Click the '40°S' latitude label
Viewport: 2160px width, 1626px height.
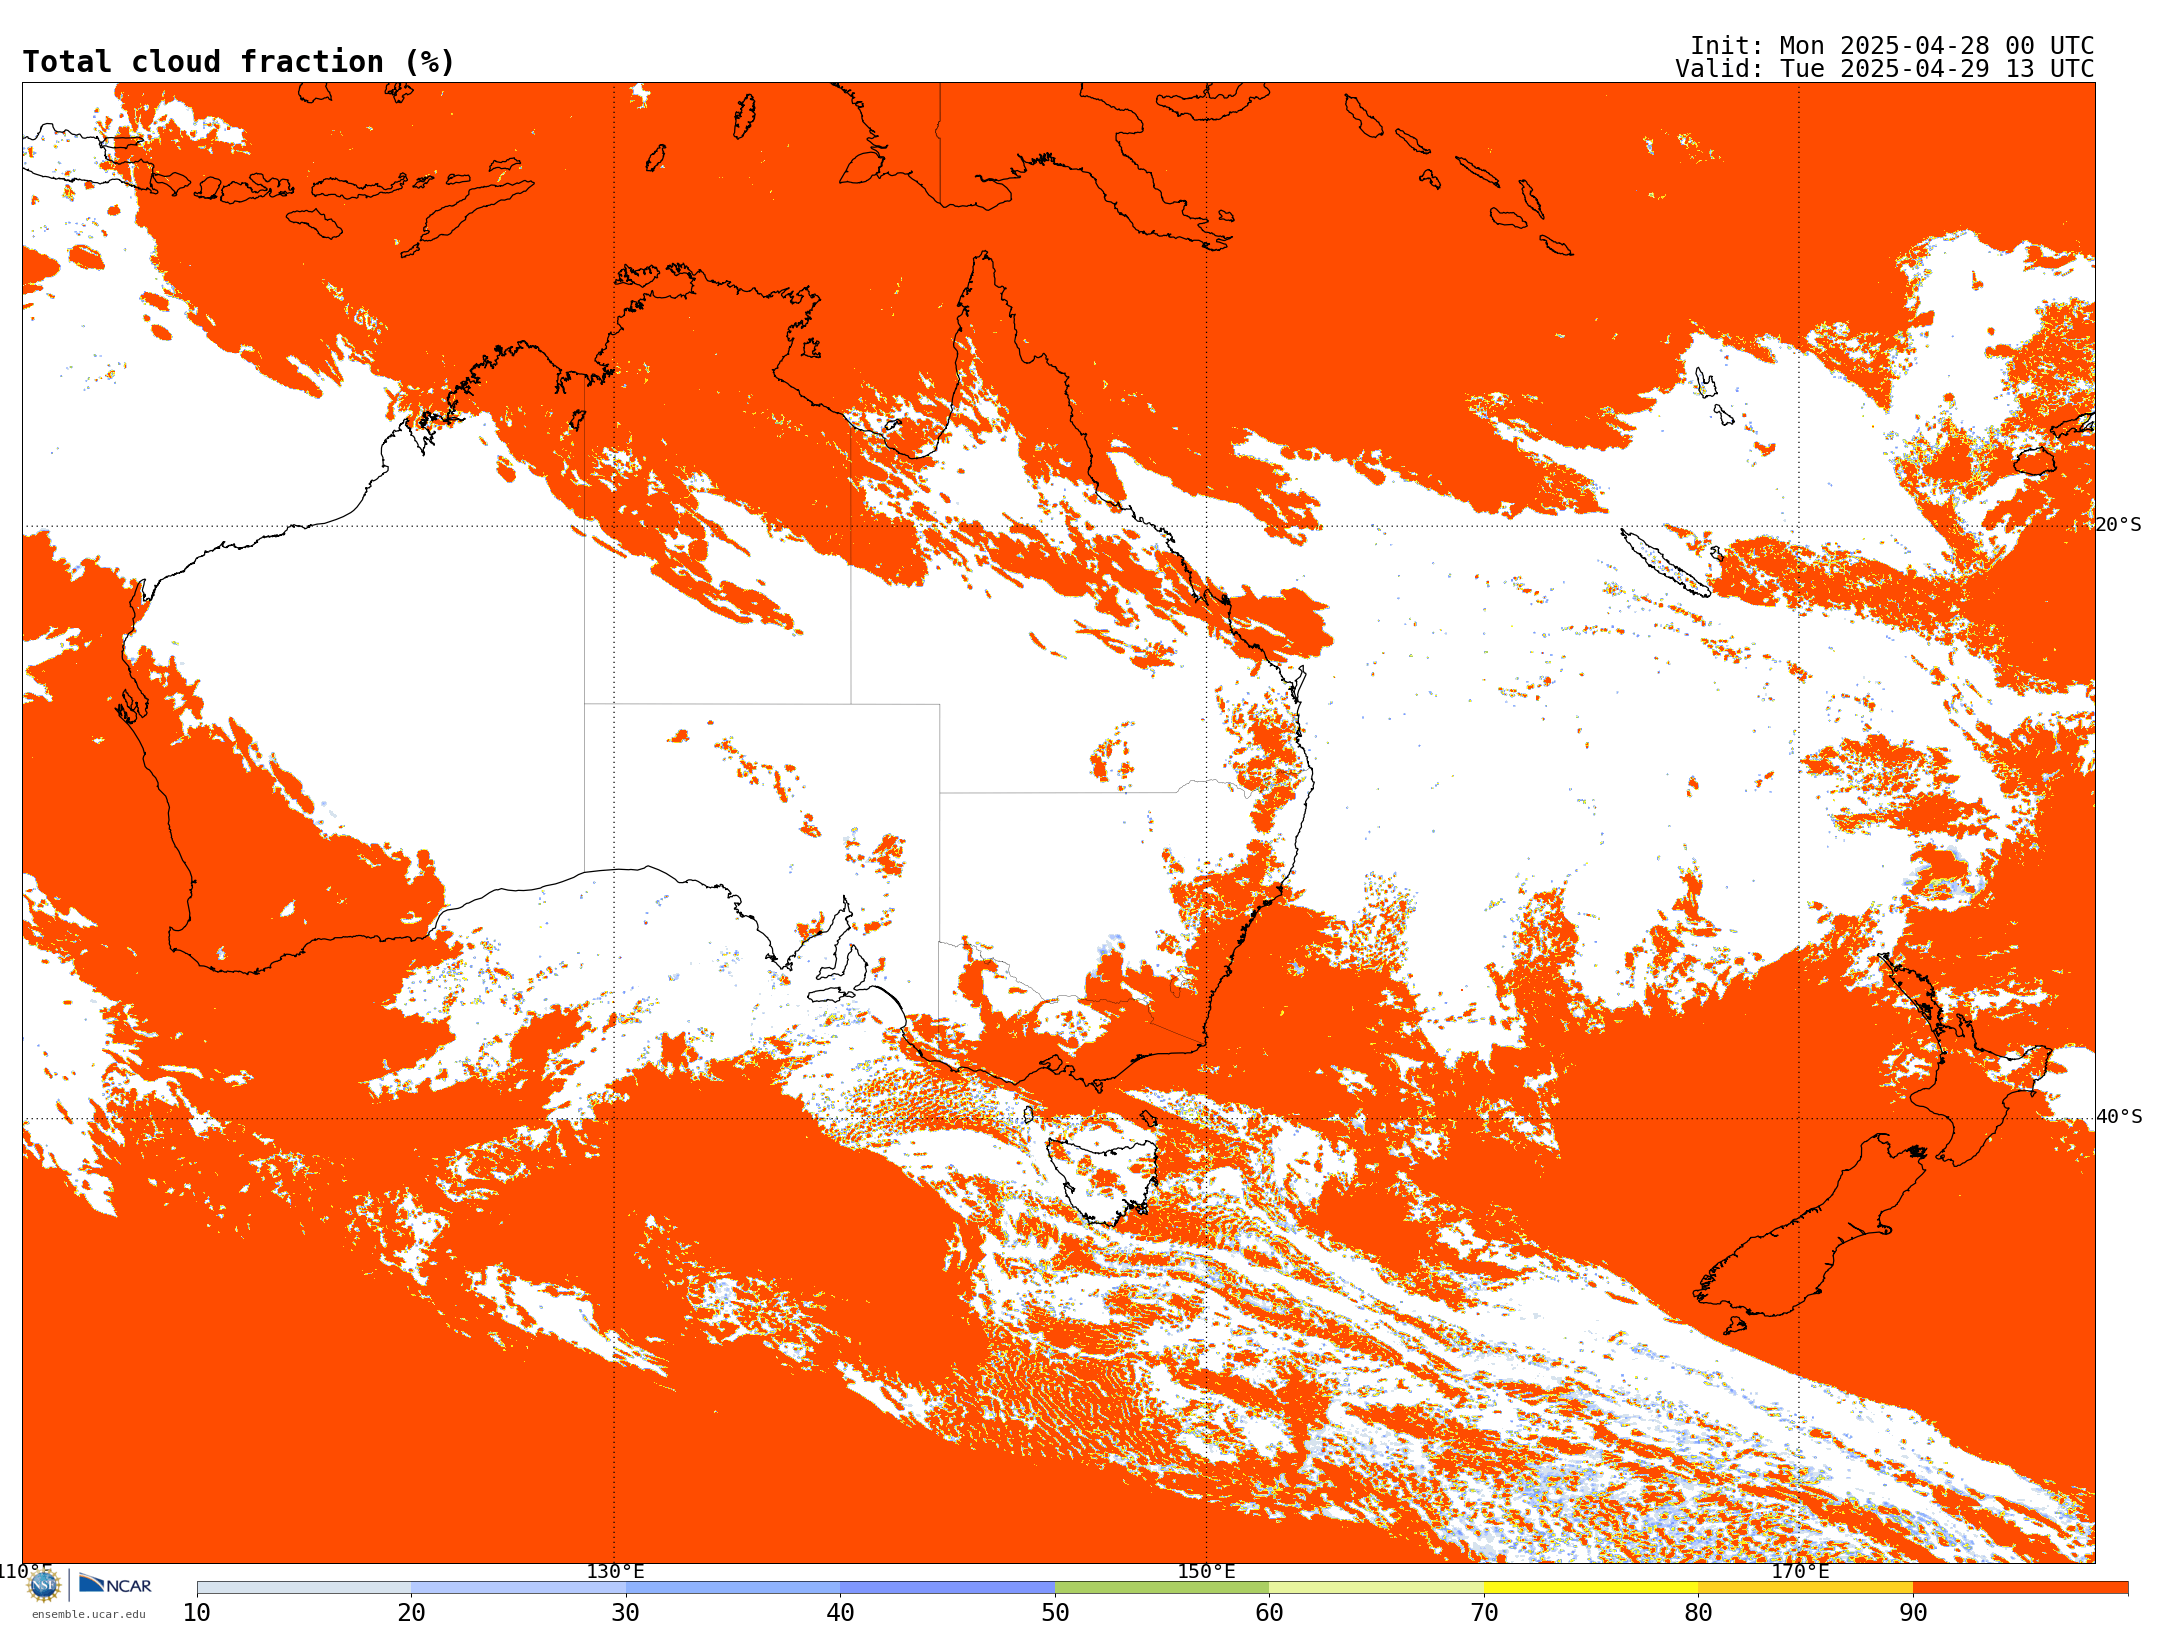[x=2119, y=1117]
